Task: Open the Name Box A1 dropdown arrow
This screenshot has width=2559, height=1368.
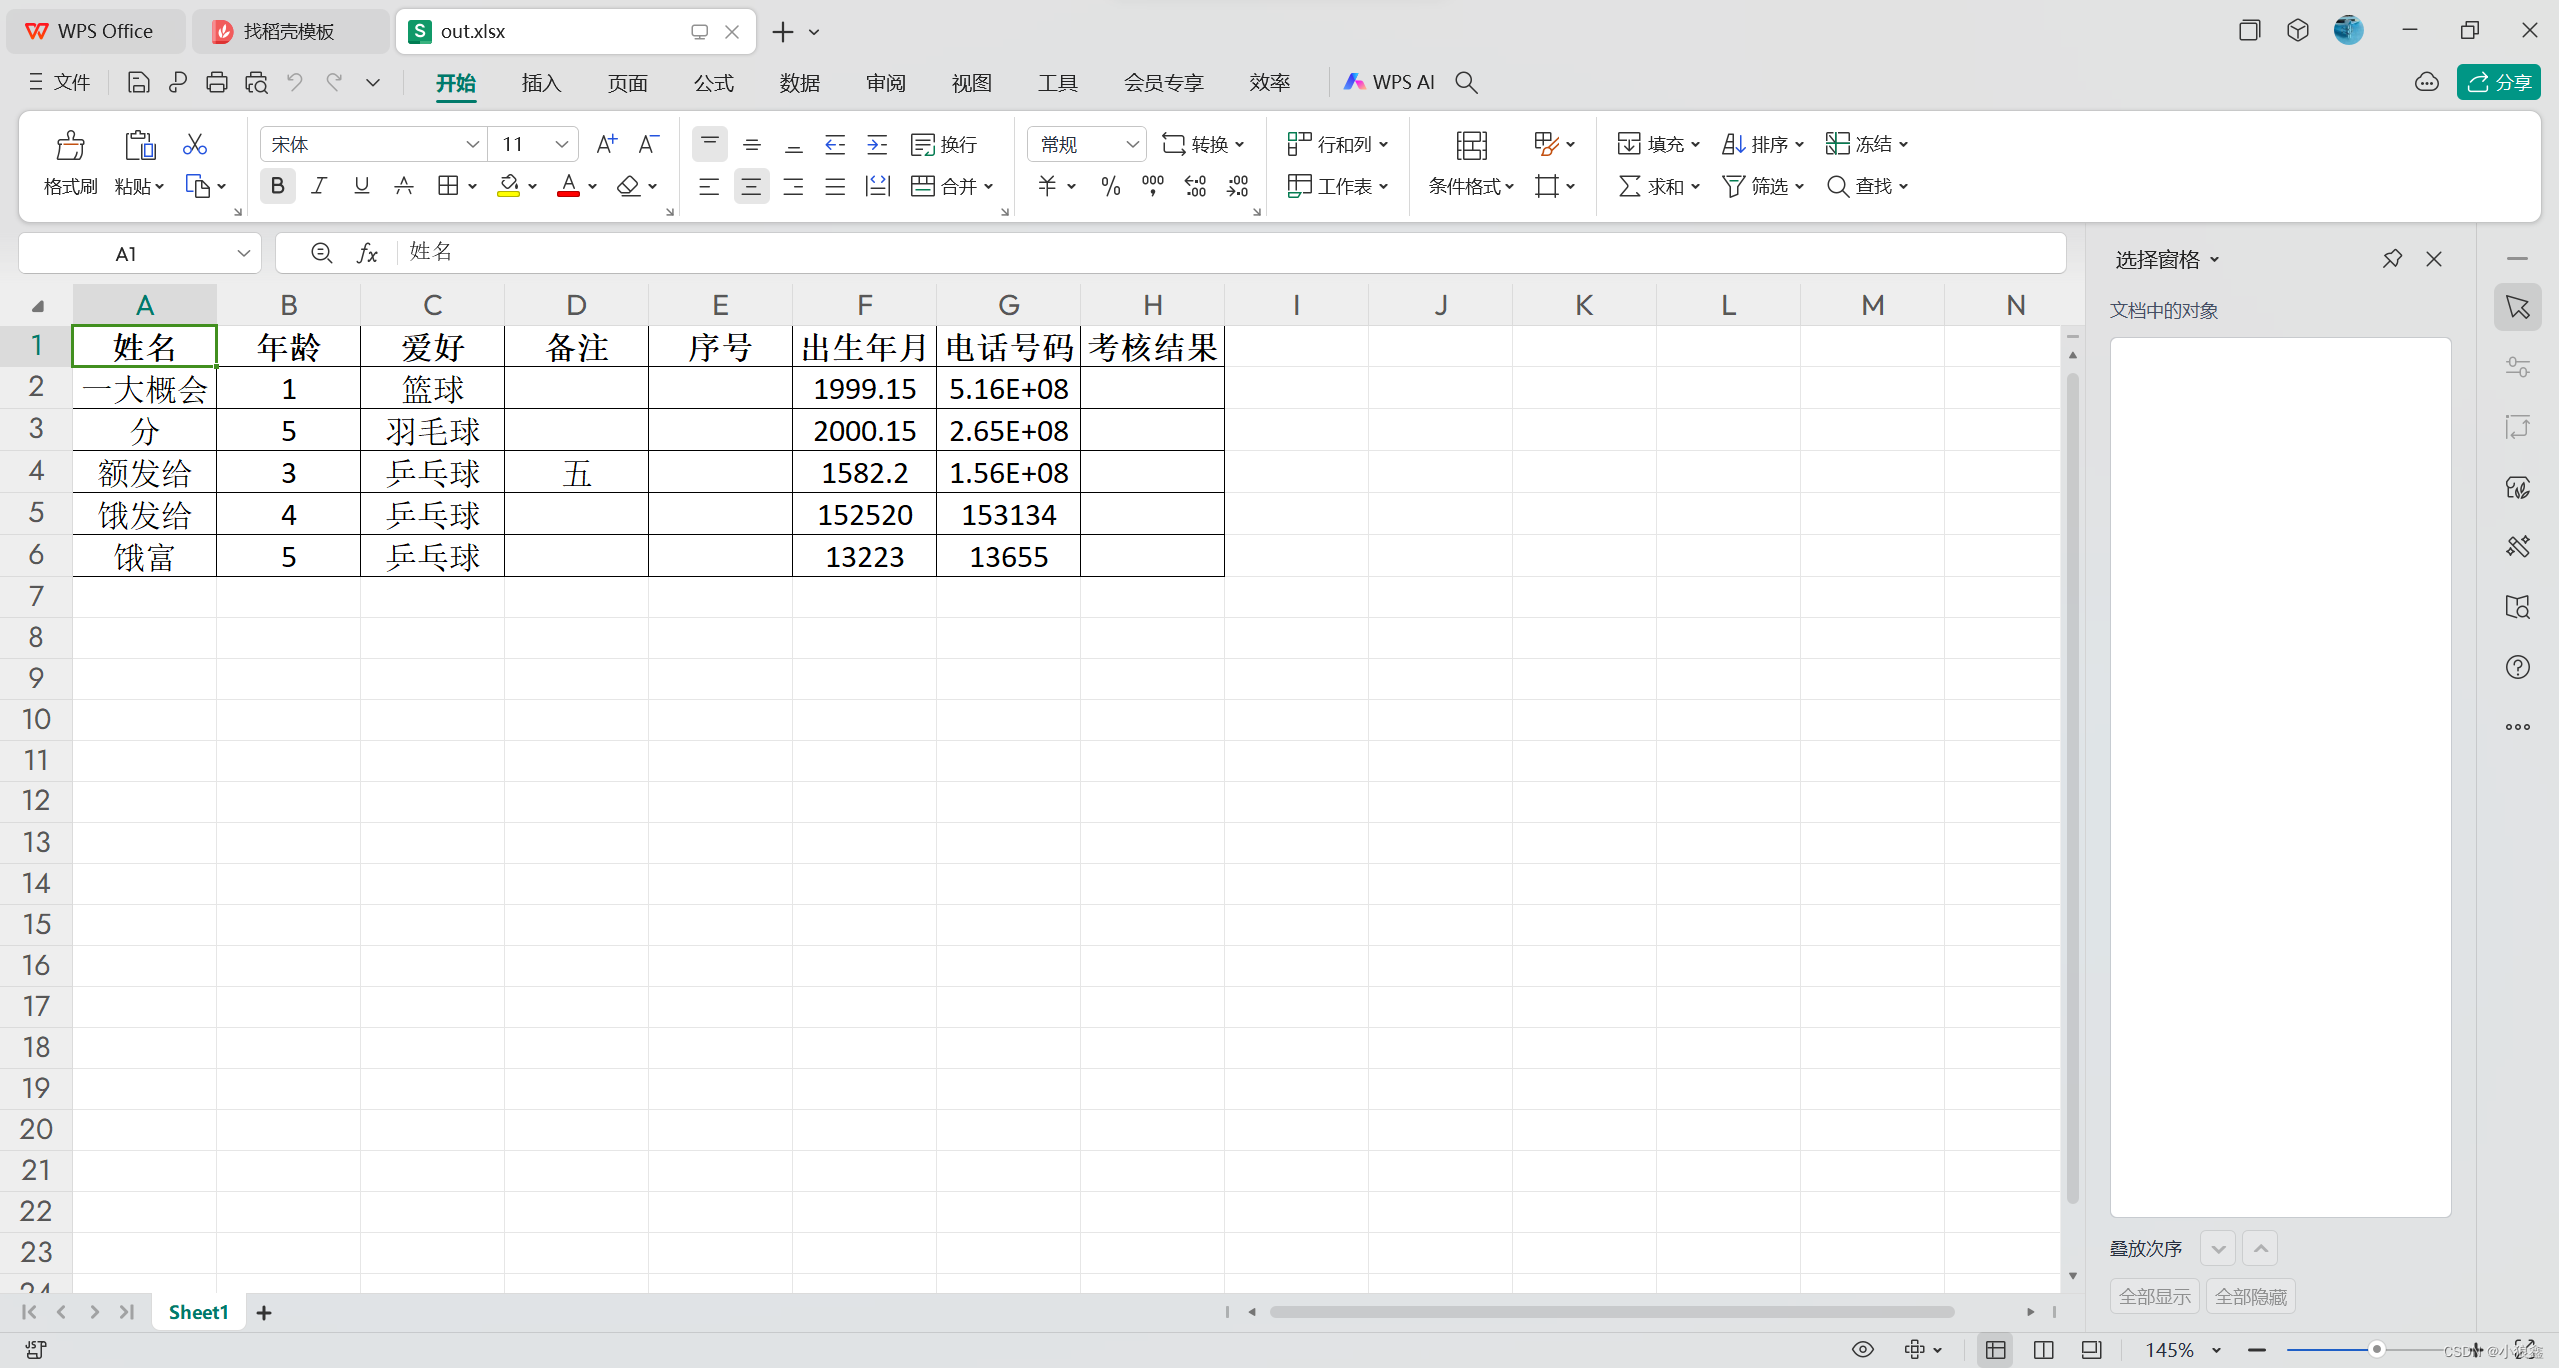Action: tap(243, 254)
